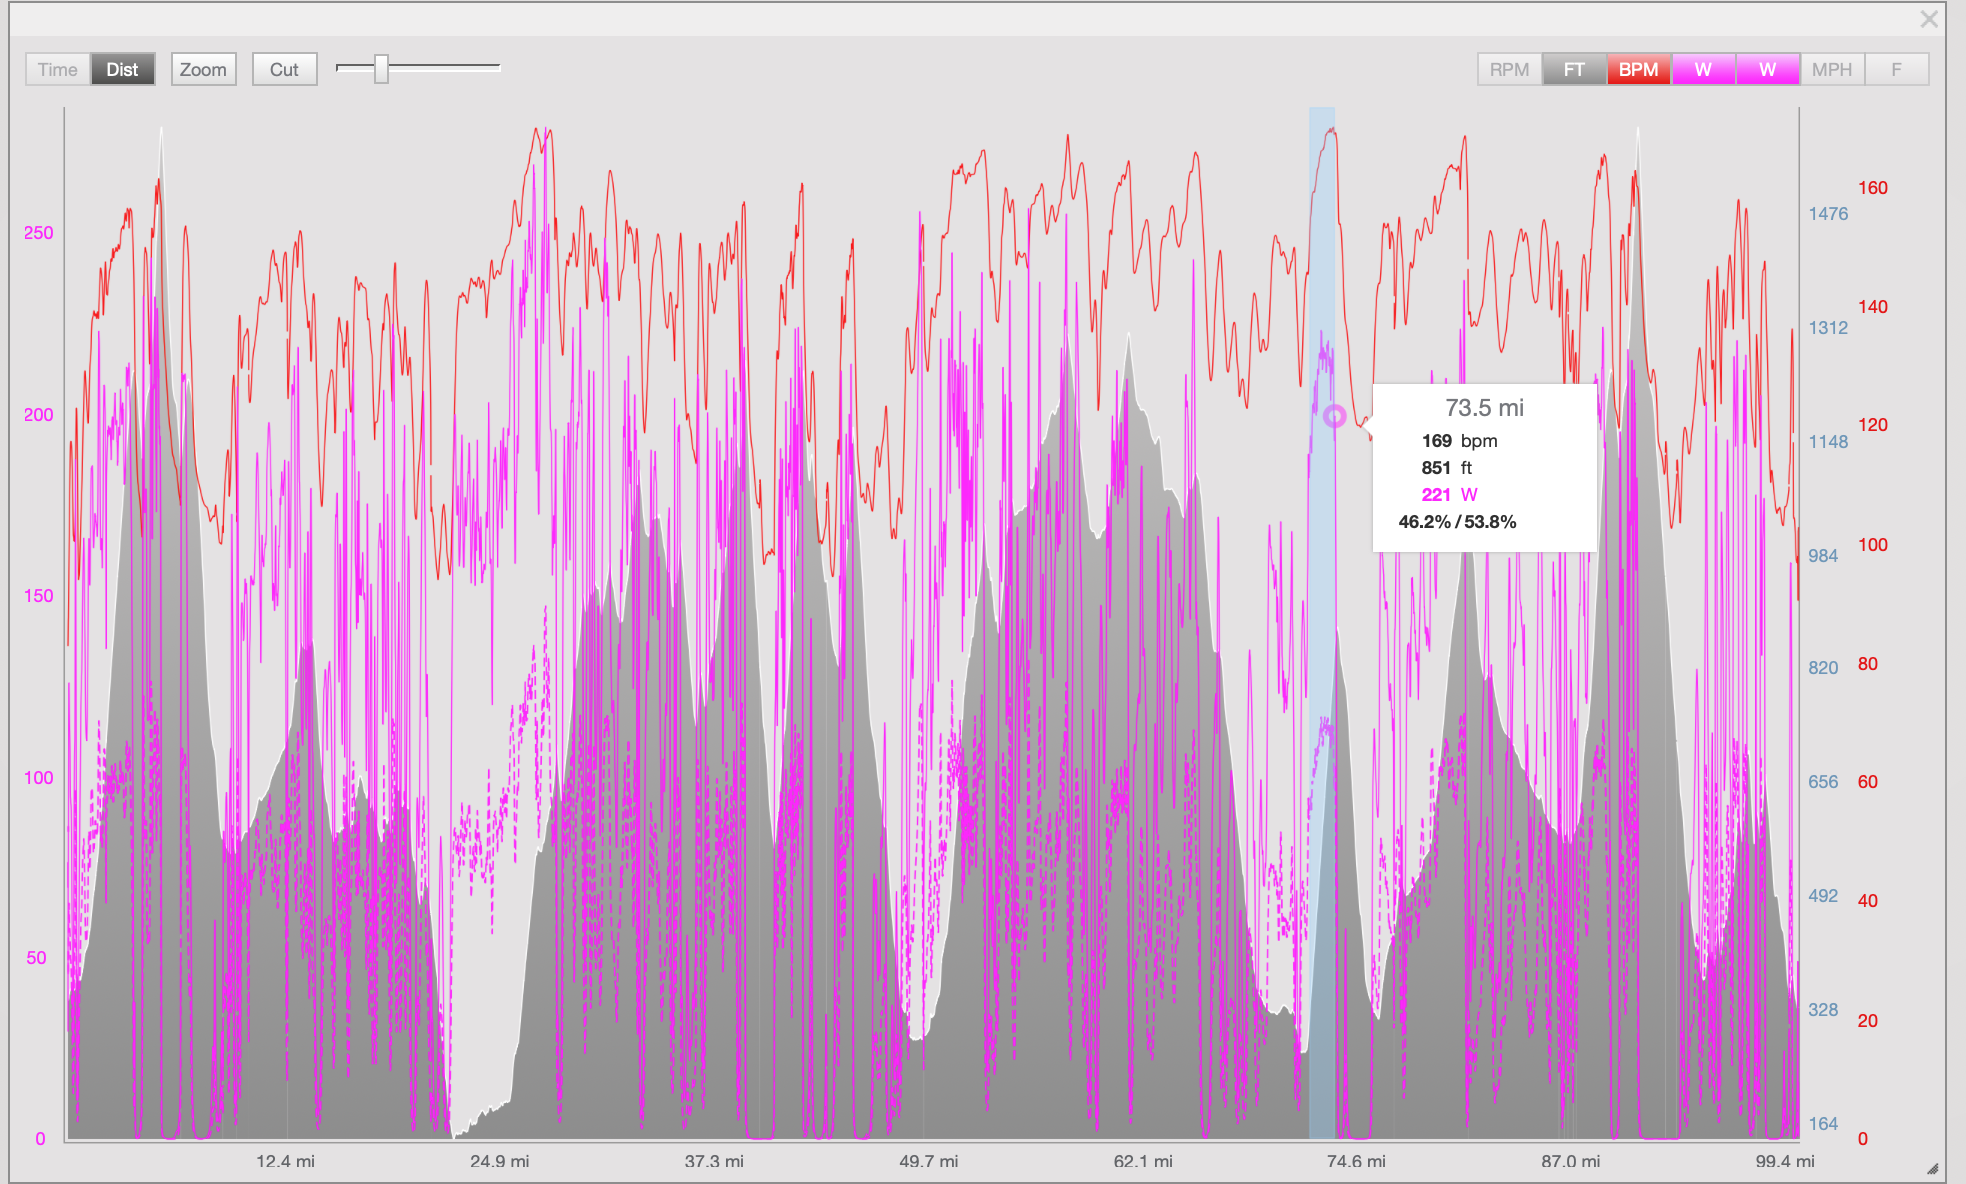Image resolution: width=1966 pixels, height=1184 pixels.
Task: Select the Dist axis mode
Action: 122,69
